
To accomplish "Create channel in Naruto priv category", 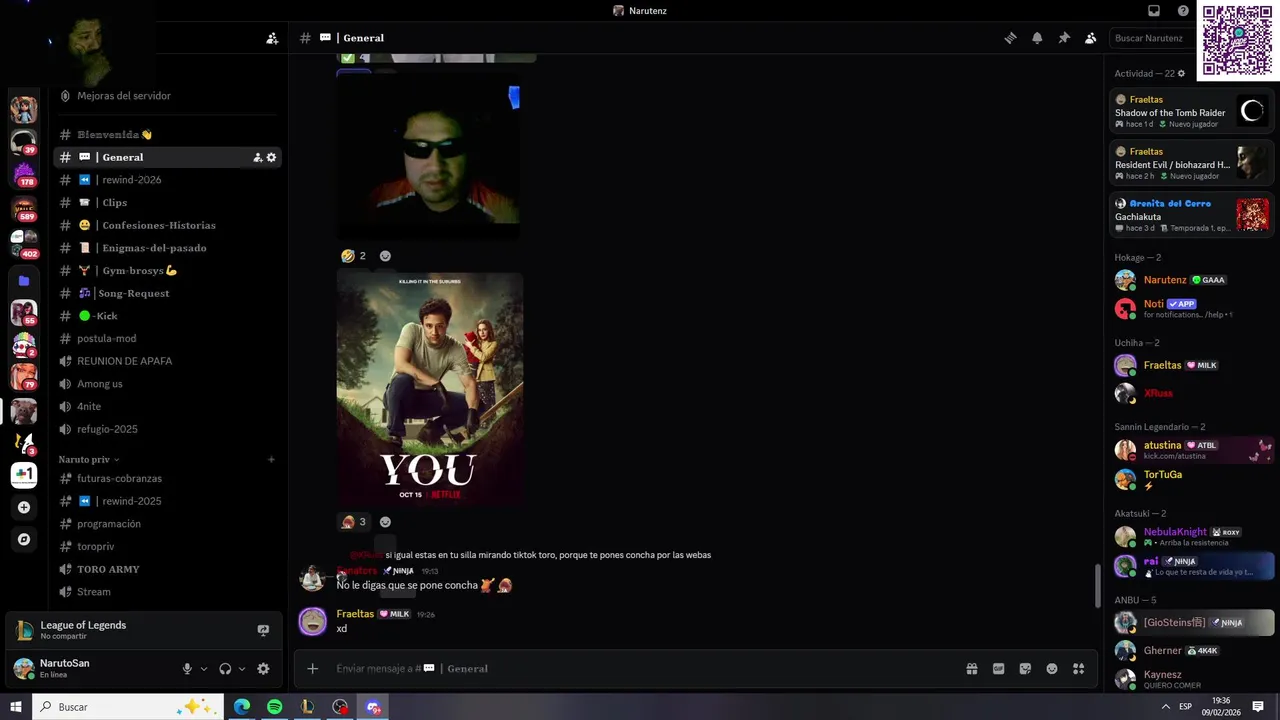I will (271, 460).
